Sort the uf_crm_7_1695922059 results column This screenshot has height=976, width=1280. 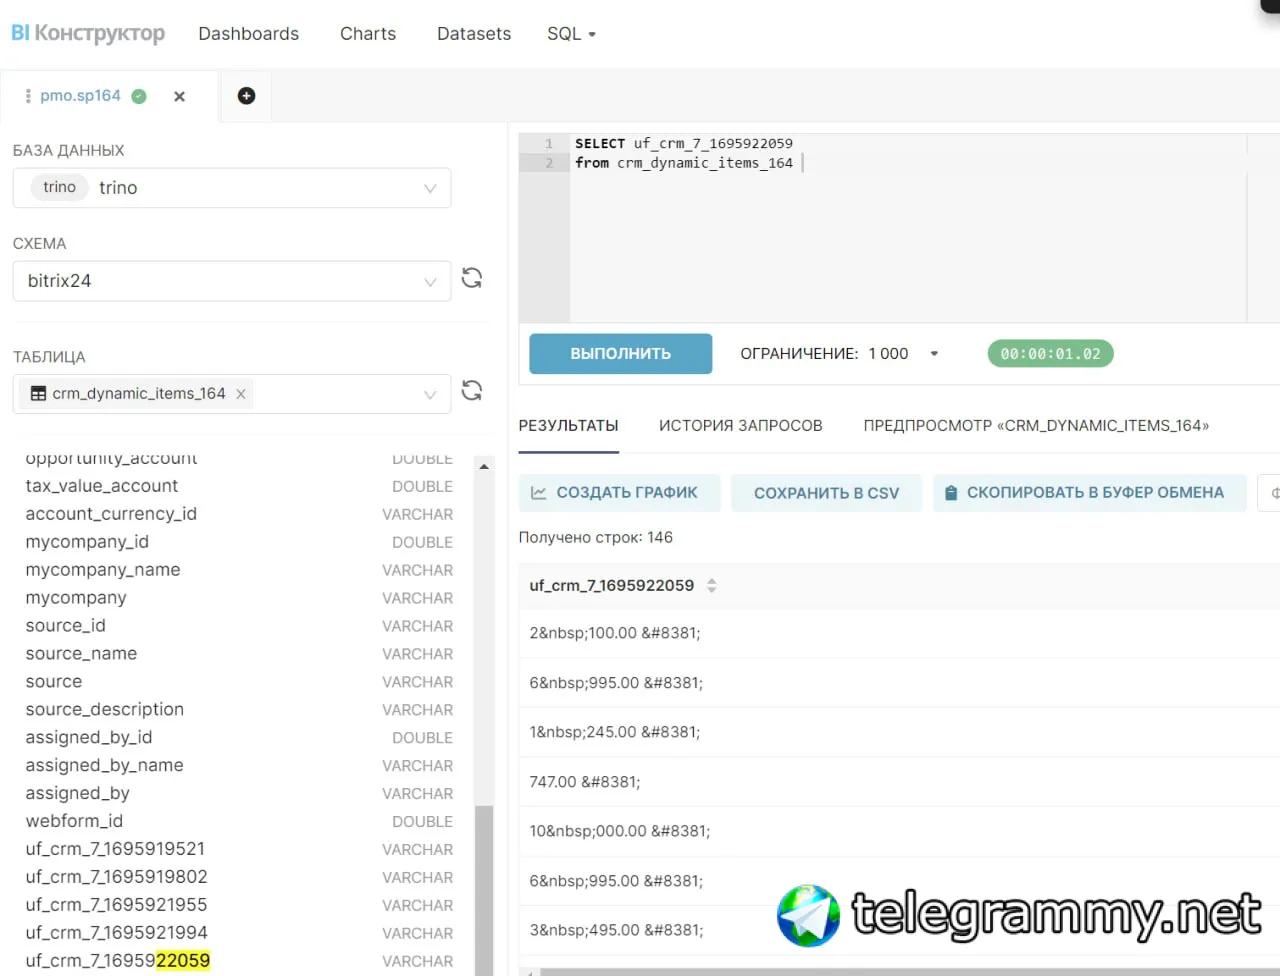[712, 586]
